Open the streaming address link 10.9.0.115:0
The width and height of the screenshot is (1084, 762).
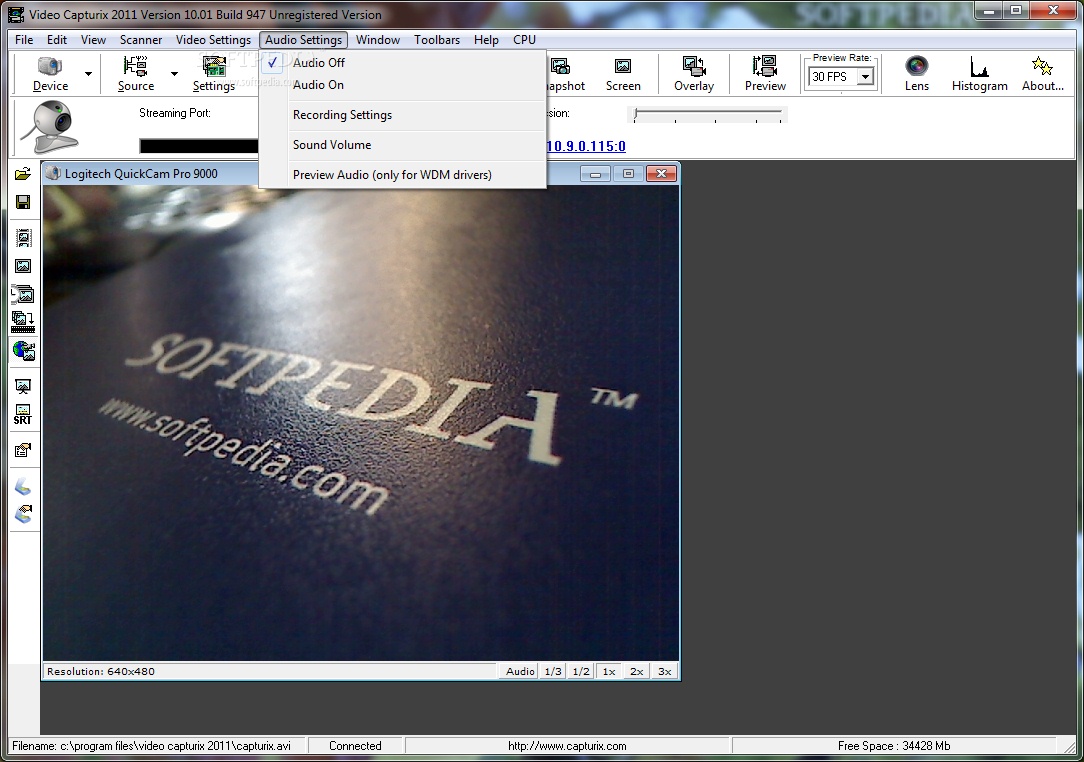586,146
